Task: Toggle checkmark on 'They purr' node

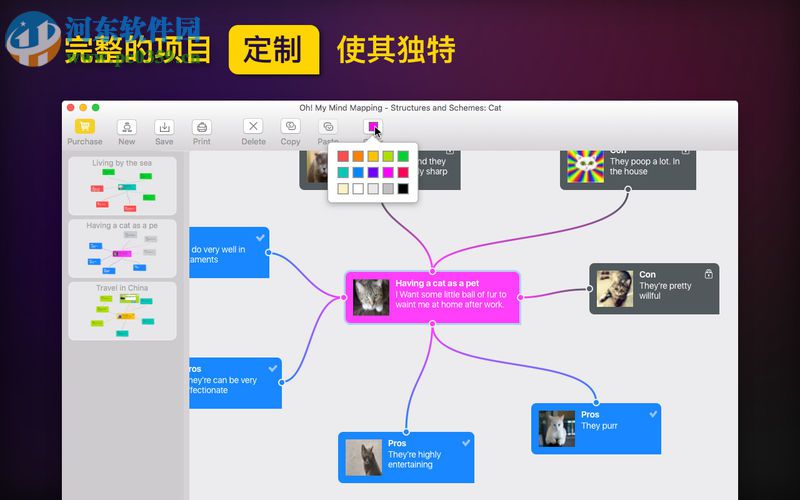Action: click(x=653, y=414)
